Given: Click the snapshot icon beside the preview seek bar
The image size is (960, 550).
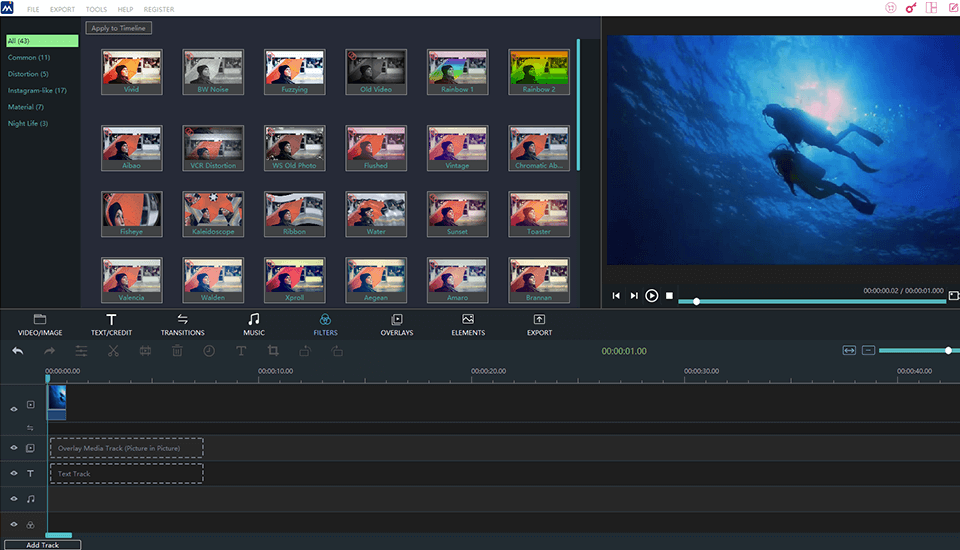Looking at the screenshot, I should [953, 296].
